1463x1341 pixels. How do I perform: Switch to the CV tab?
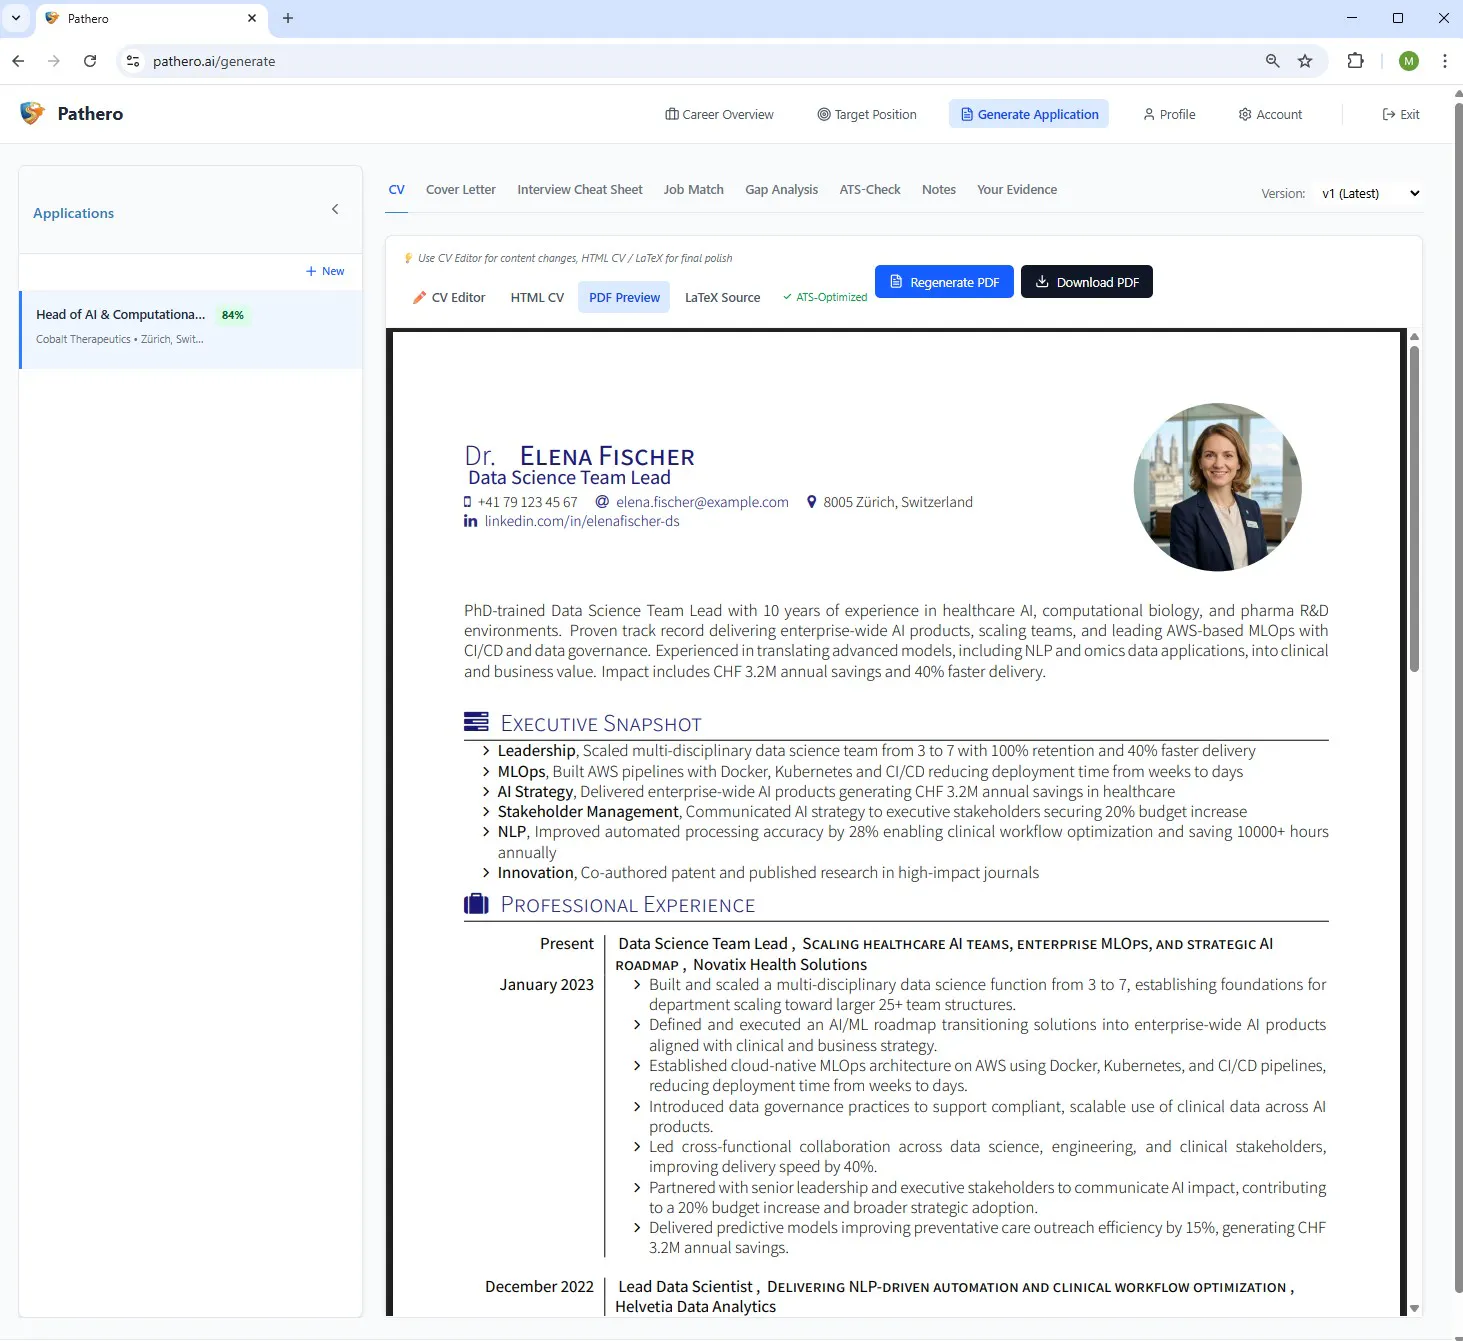pyautogui.click(x=397, y=190)
